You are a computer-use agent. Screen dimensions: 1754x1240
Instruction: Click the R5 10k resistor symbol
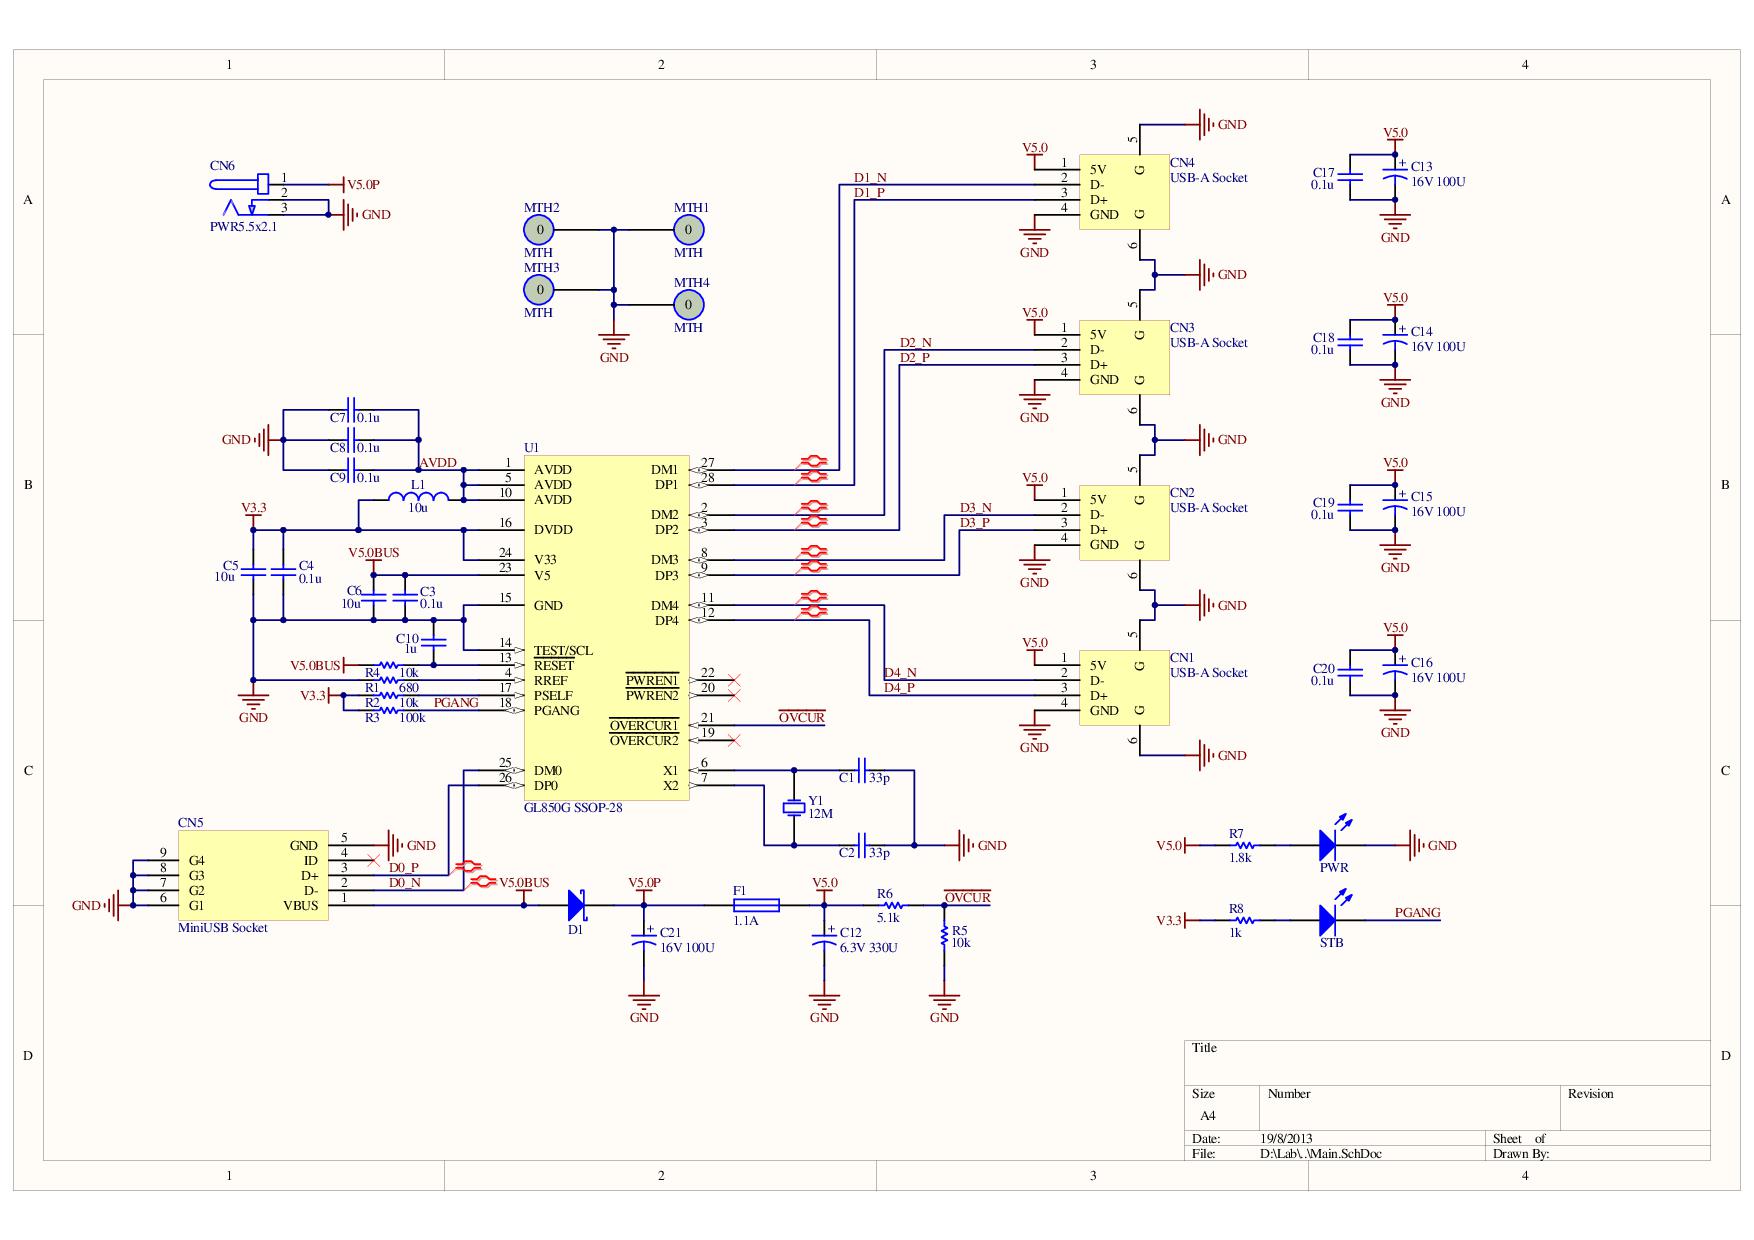coord(943,936)
